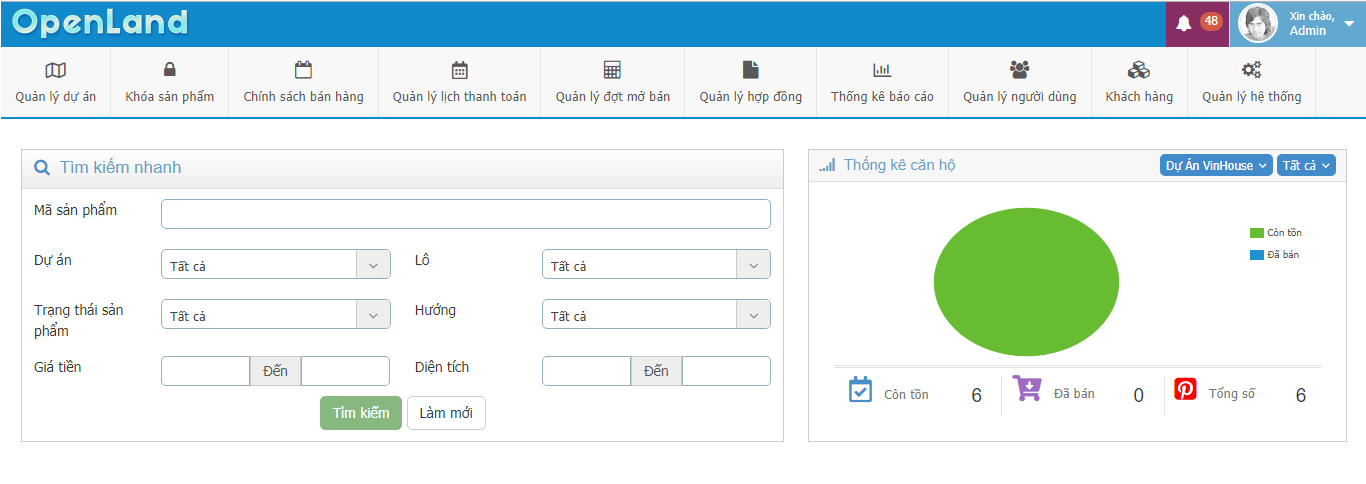Open the Lô combo box
The image size is (1366, 484).
[656, 265]
